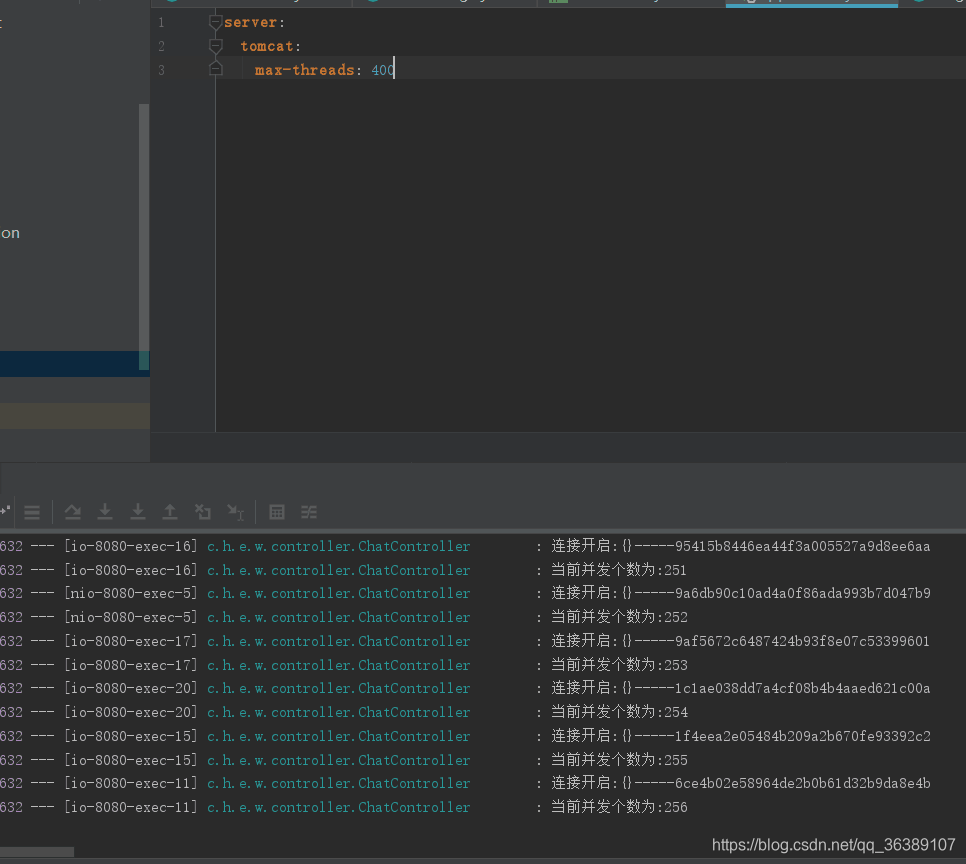The image size is (966, 864).
Task: Click the Step Out debugger icon
Action: [170, 511]
